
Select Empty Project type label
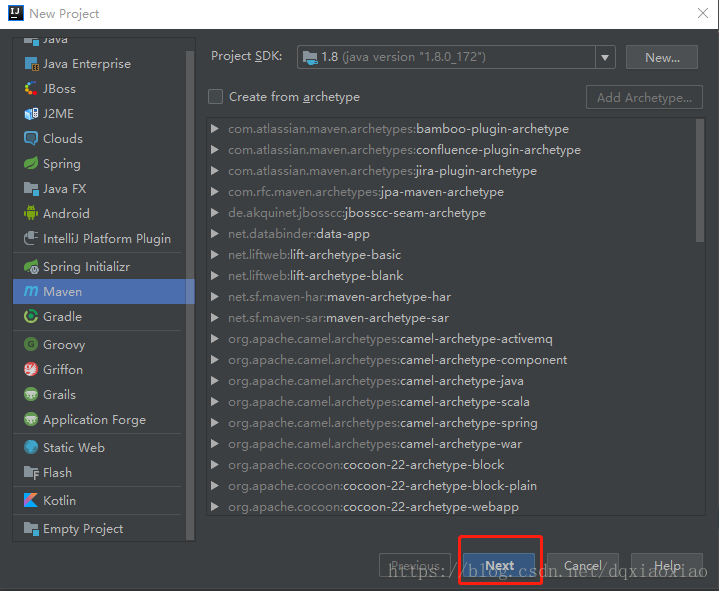[83, 528]
